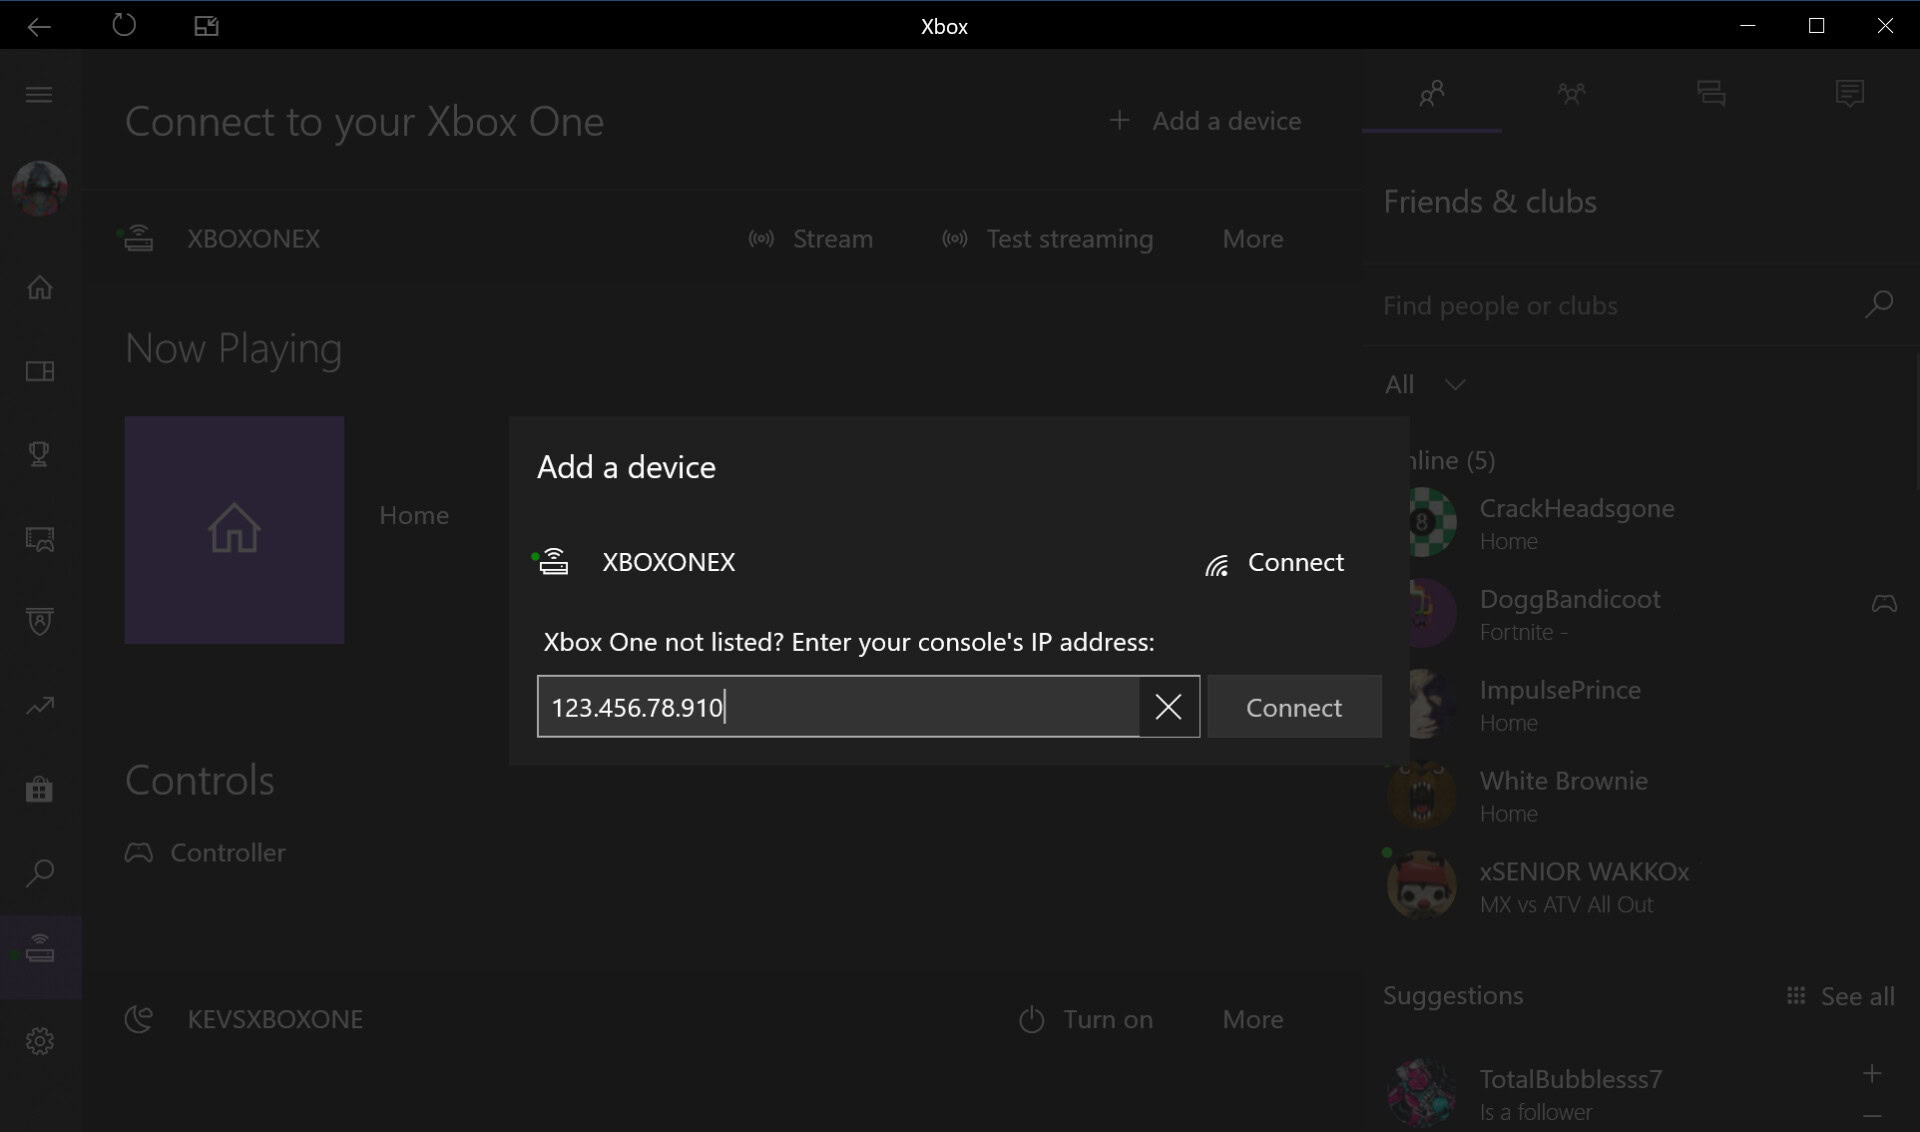Expand the All friends filter dropdown
This screenshot has height=1132, width=1920.
pos(1425,385)
